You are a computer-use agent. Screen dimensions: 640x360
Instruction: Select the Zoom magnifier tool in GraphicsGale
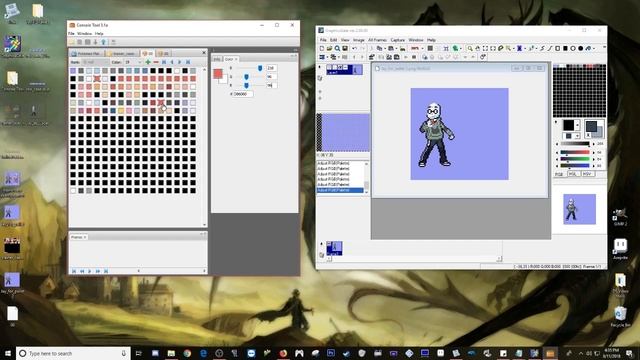(x=470, y=49)
